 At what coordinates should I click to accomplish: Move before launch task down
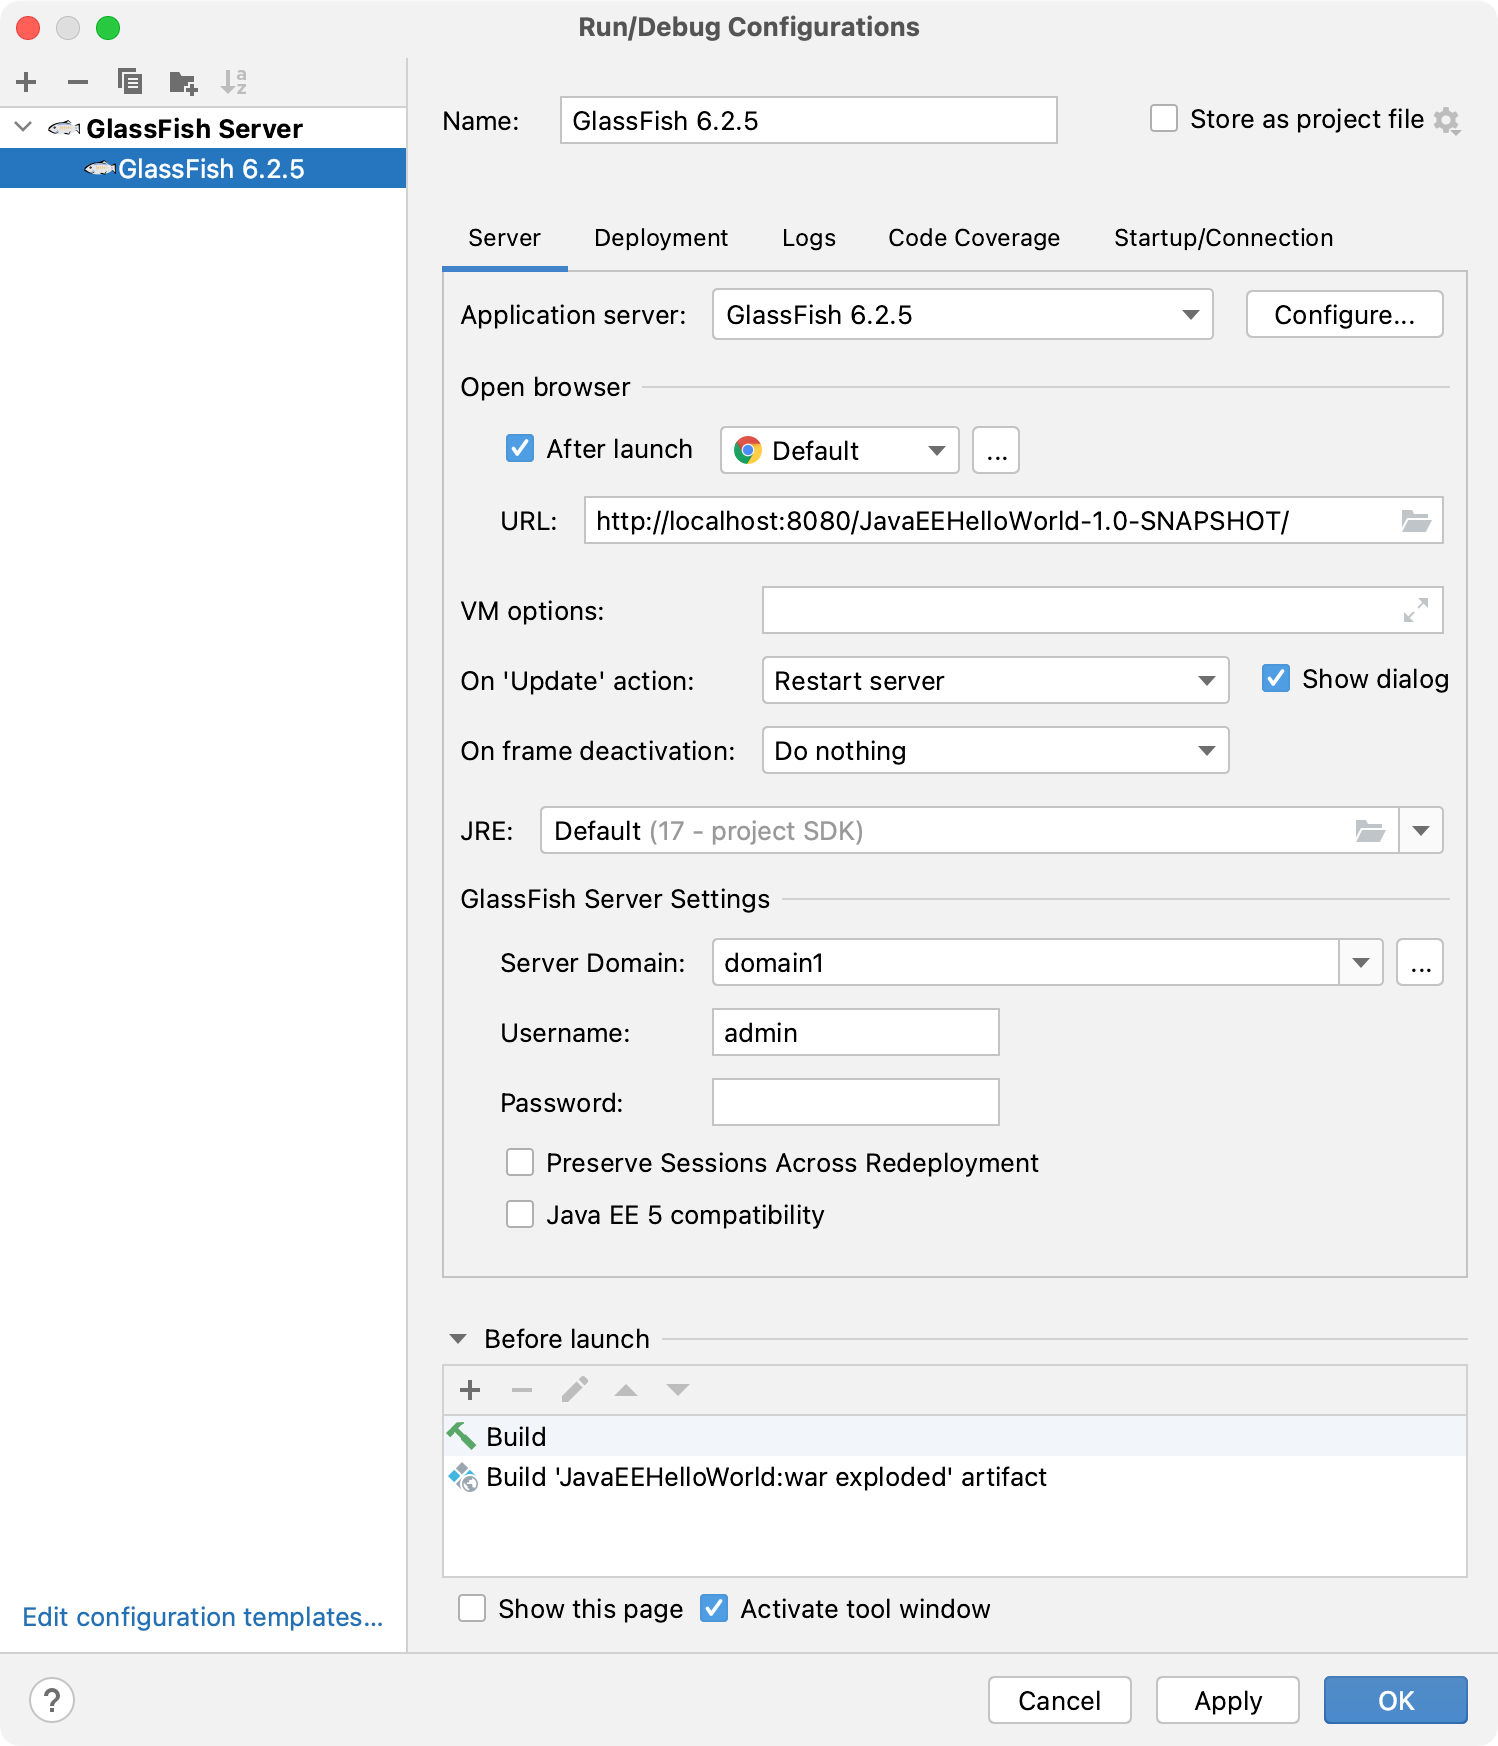pos(678,1390)
